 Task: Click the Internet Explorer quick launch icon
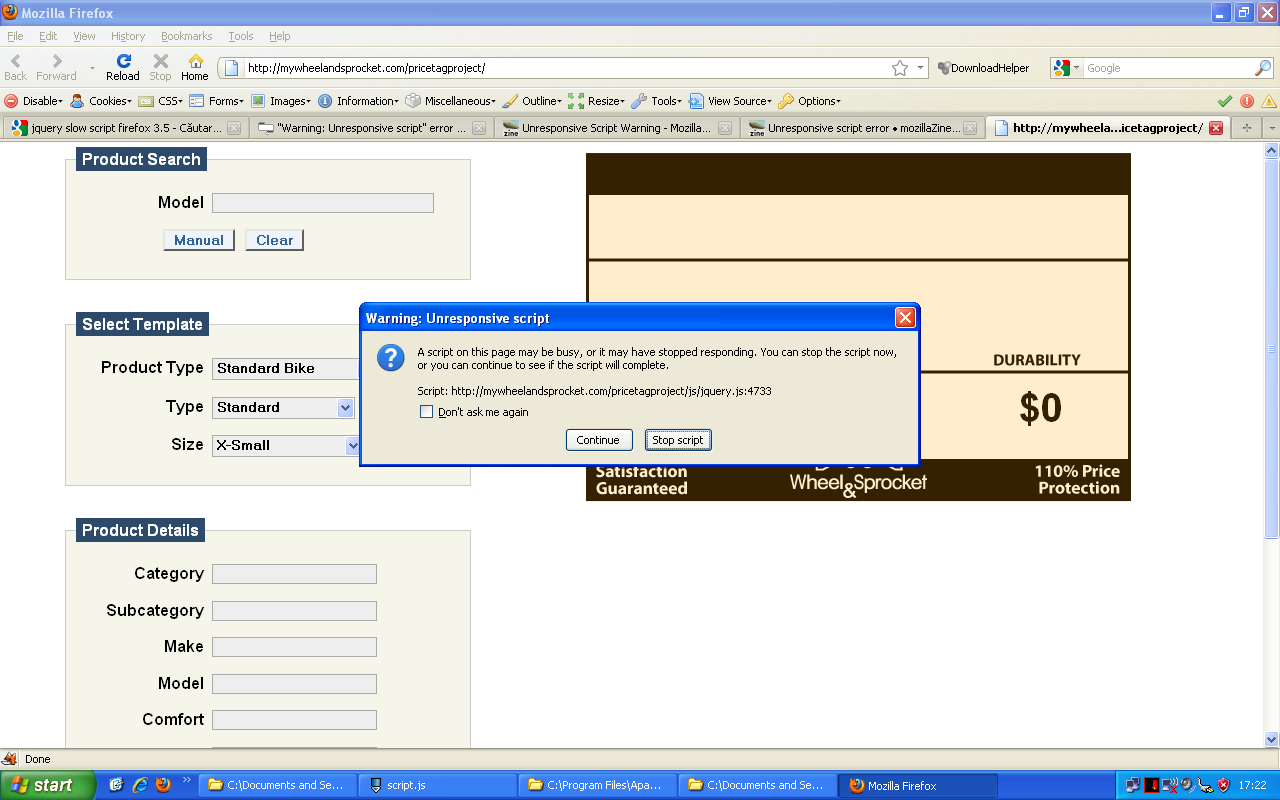pos(139,785)
